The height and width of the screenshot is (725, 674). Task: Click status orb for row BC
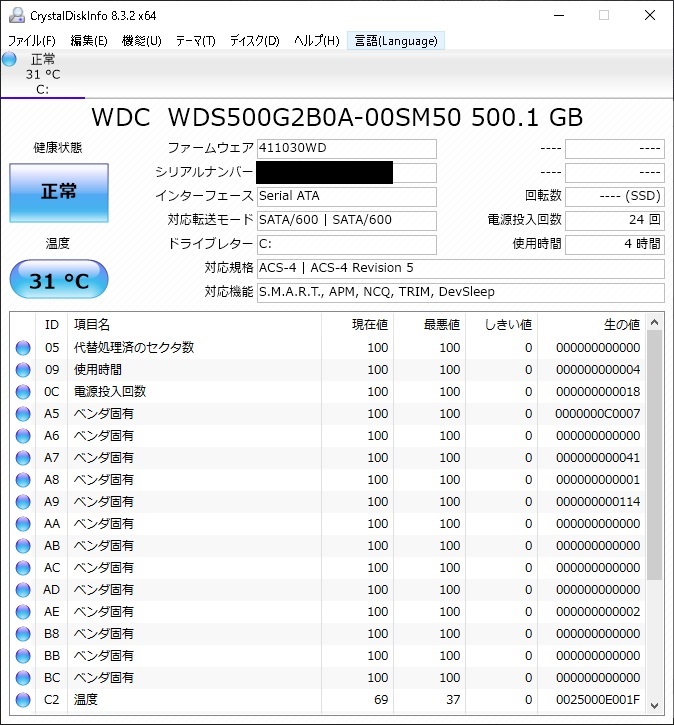23,678
